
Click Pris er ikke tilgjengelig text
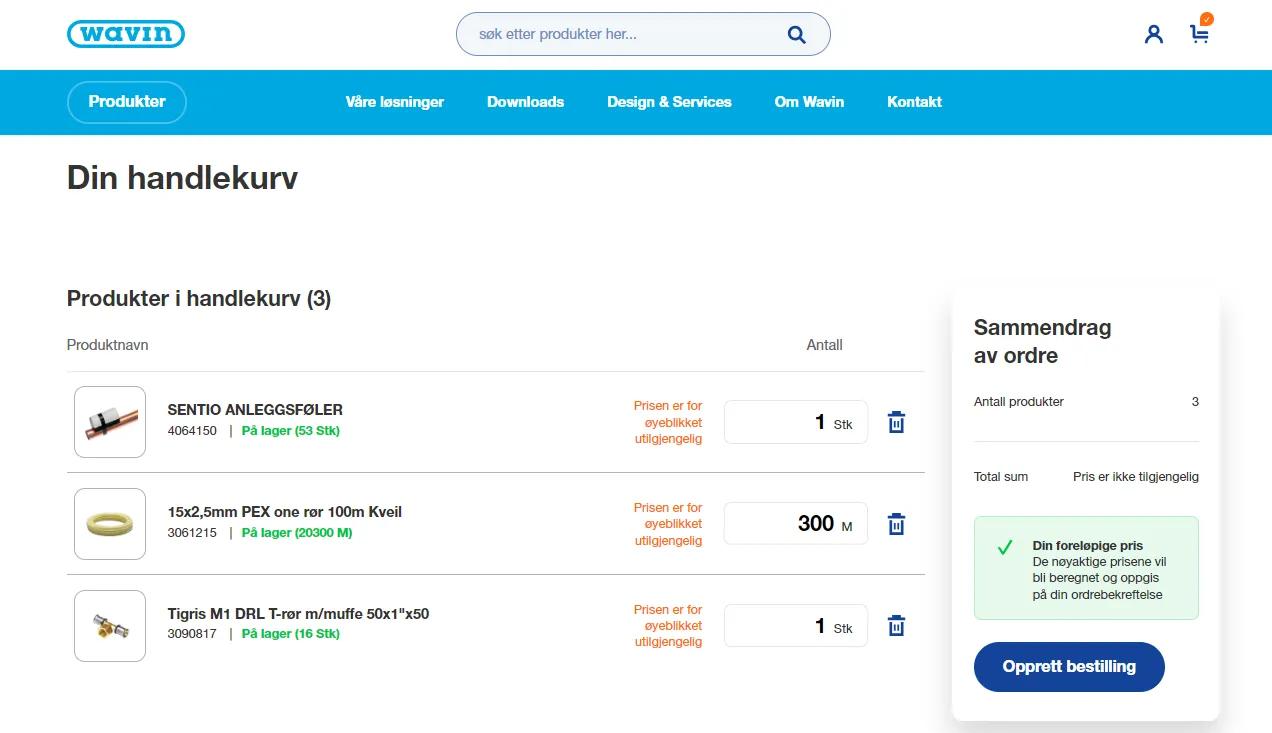coord(1136,477)
